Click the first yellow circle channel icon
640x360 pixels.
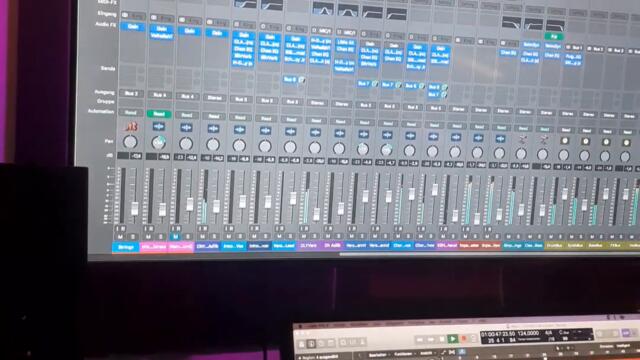[x=564, y=141]
